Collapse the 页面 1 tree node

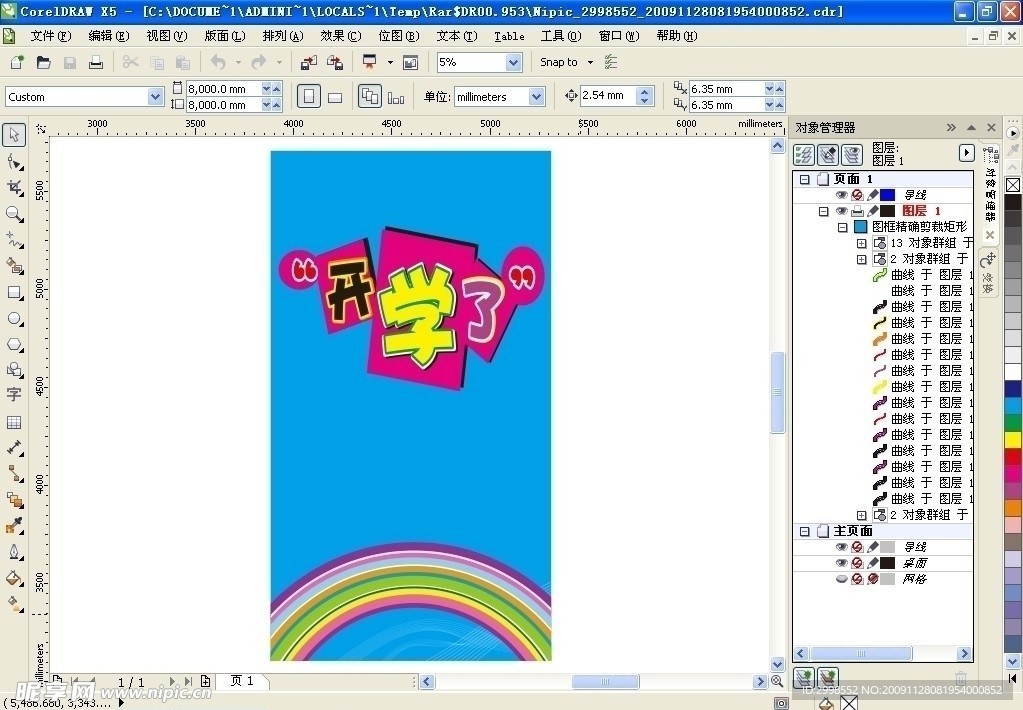804,179
